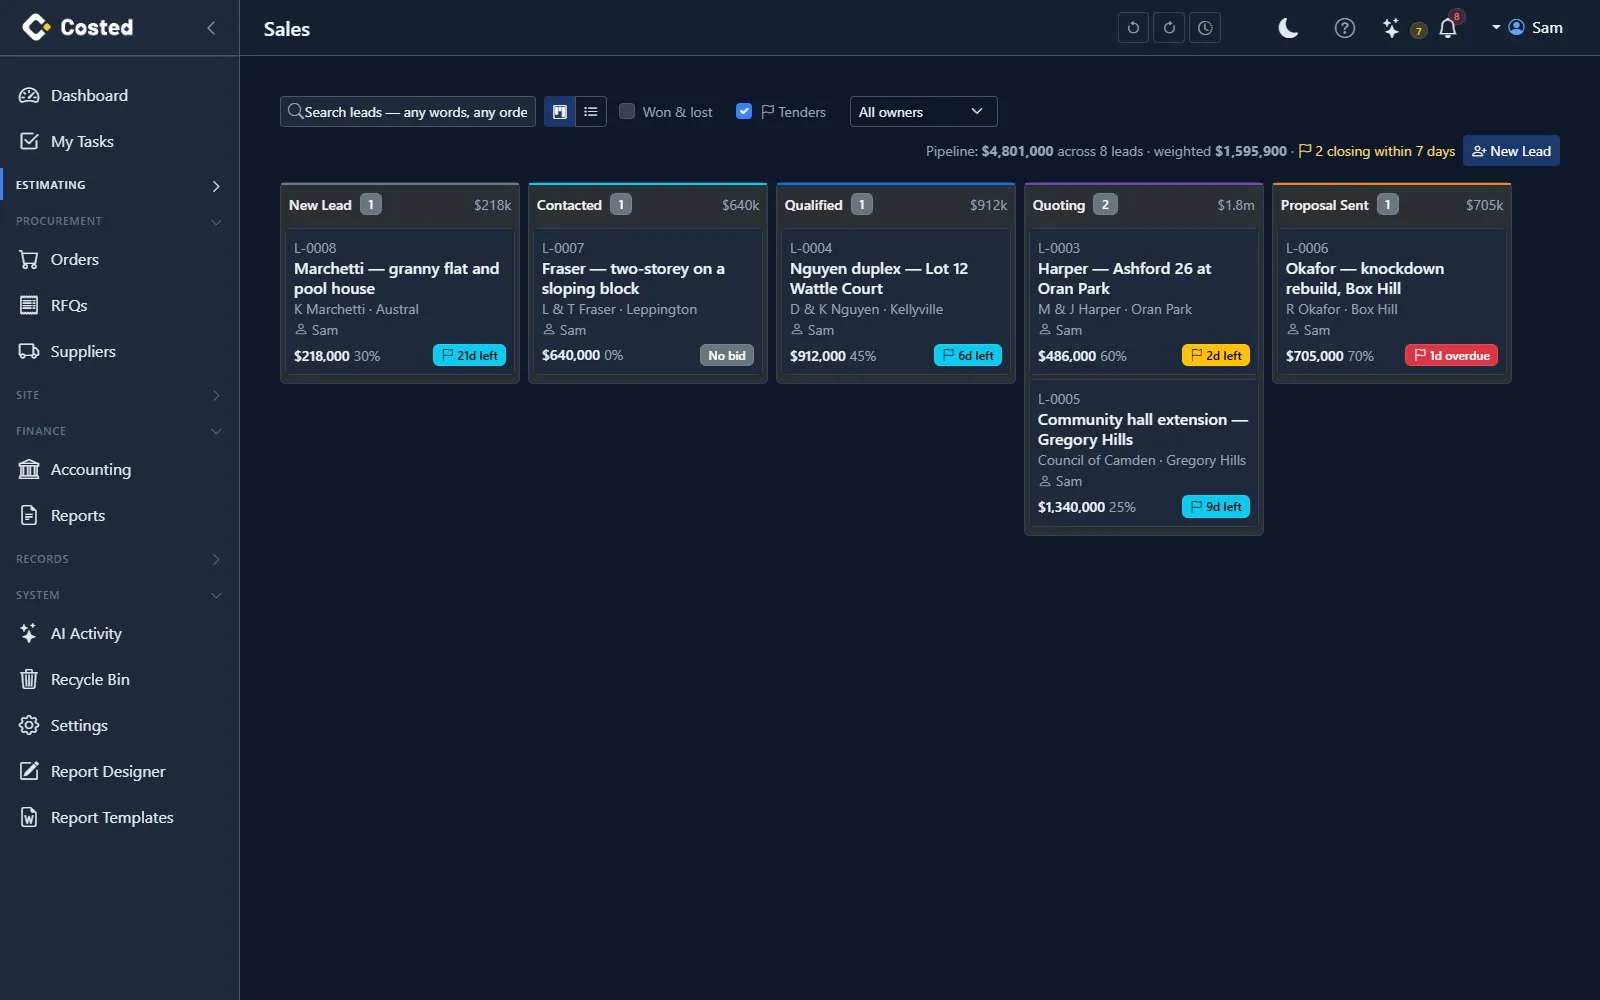Click the $1,340,000 amount

coord(1071,507)
